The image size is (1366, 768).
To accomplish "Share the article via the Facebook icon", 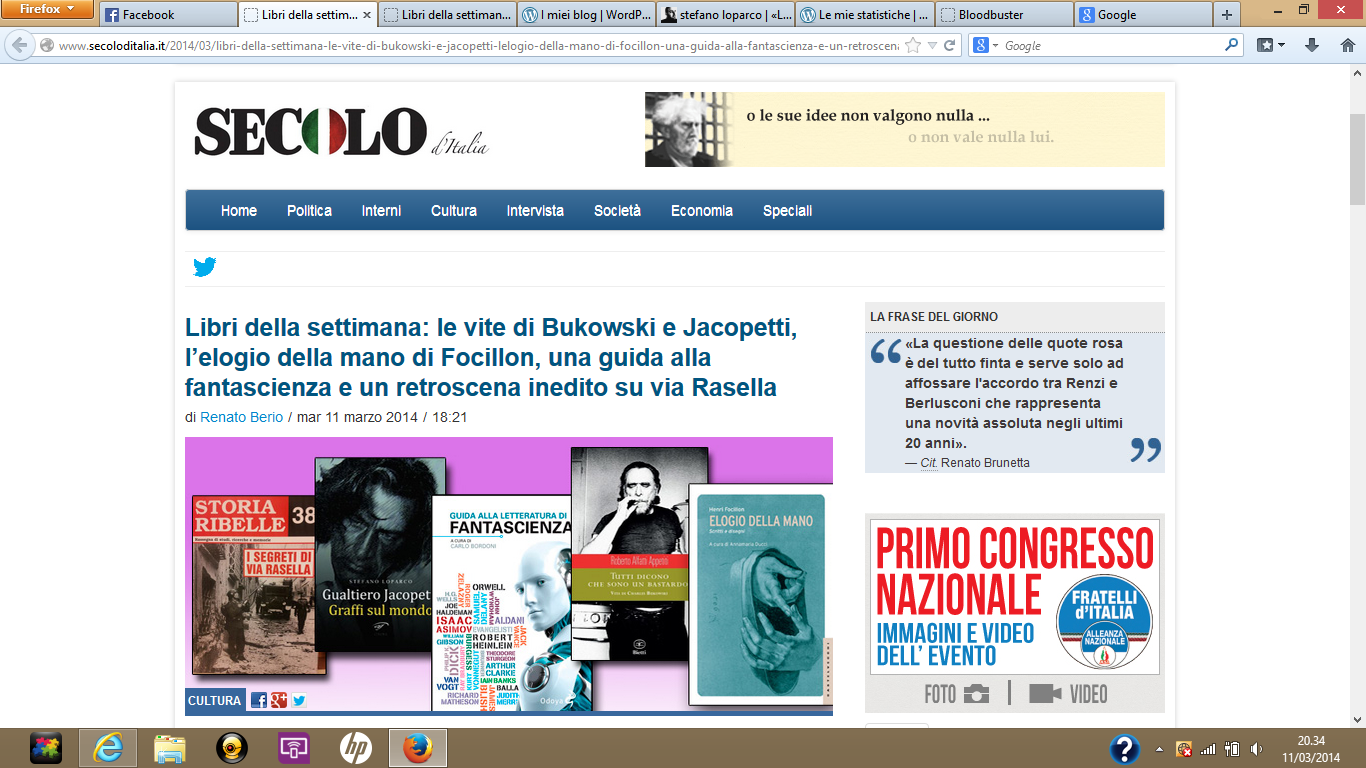I will 259,700.
